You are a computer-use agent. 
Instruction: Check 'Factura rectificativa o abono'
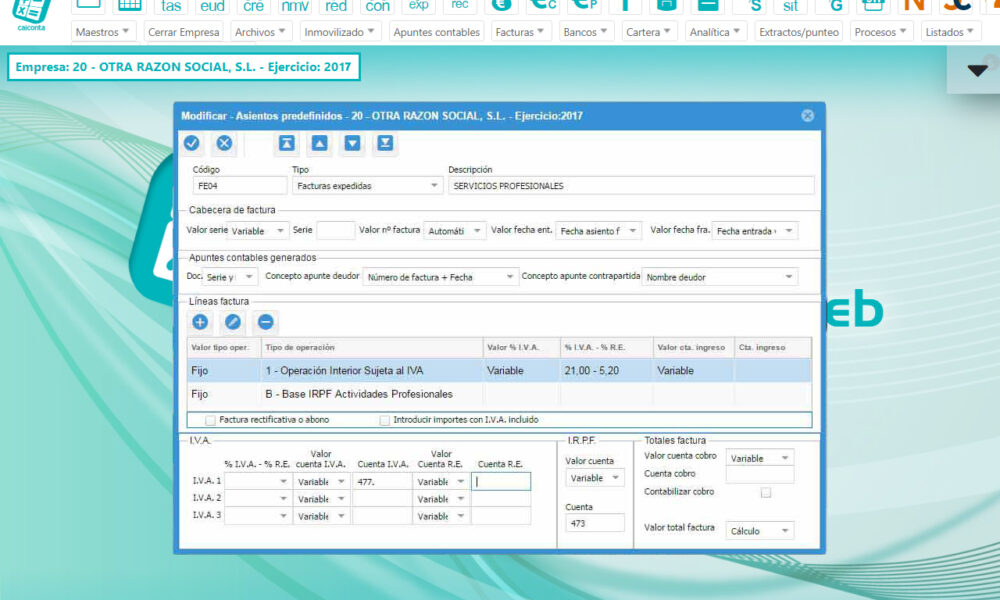(210, 420)
